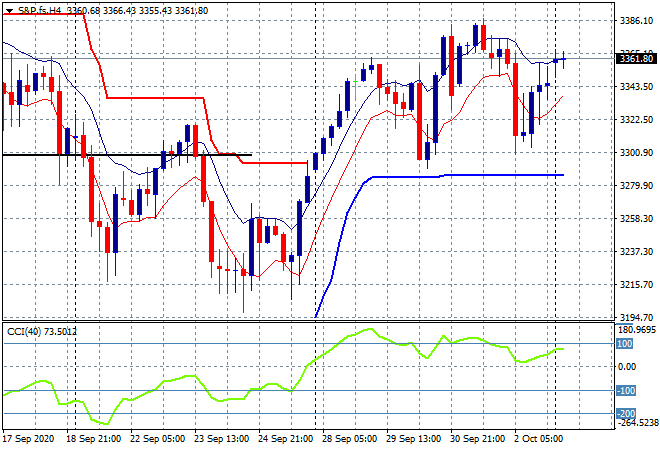The height and width of the screenshot is (450, 660).
Task: Click the 180.9695 CCI scale maximum
Action: (637, 330)
